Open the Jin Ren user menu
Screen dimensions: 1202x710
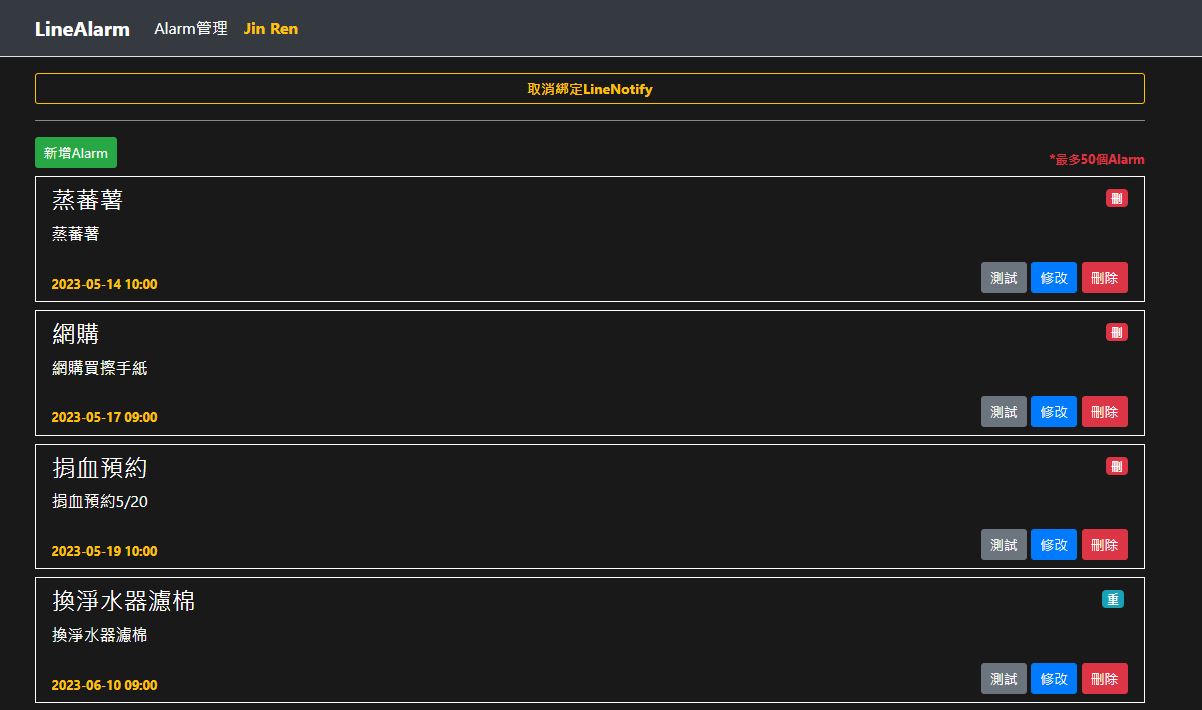[x=271, y=29]
